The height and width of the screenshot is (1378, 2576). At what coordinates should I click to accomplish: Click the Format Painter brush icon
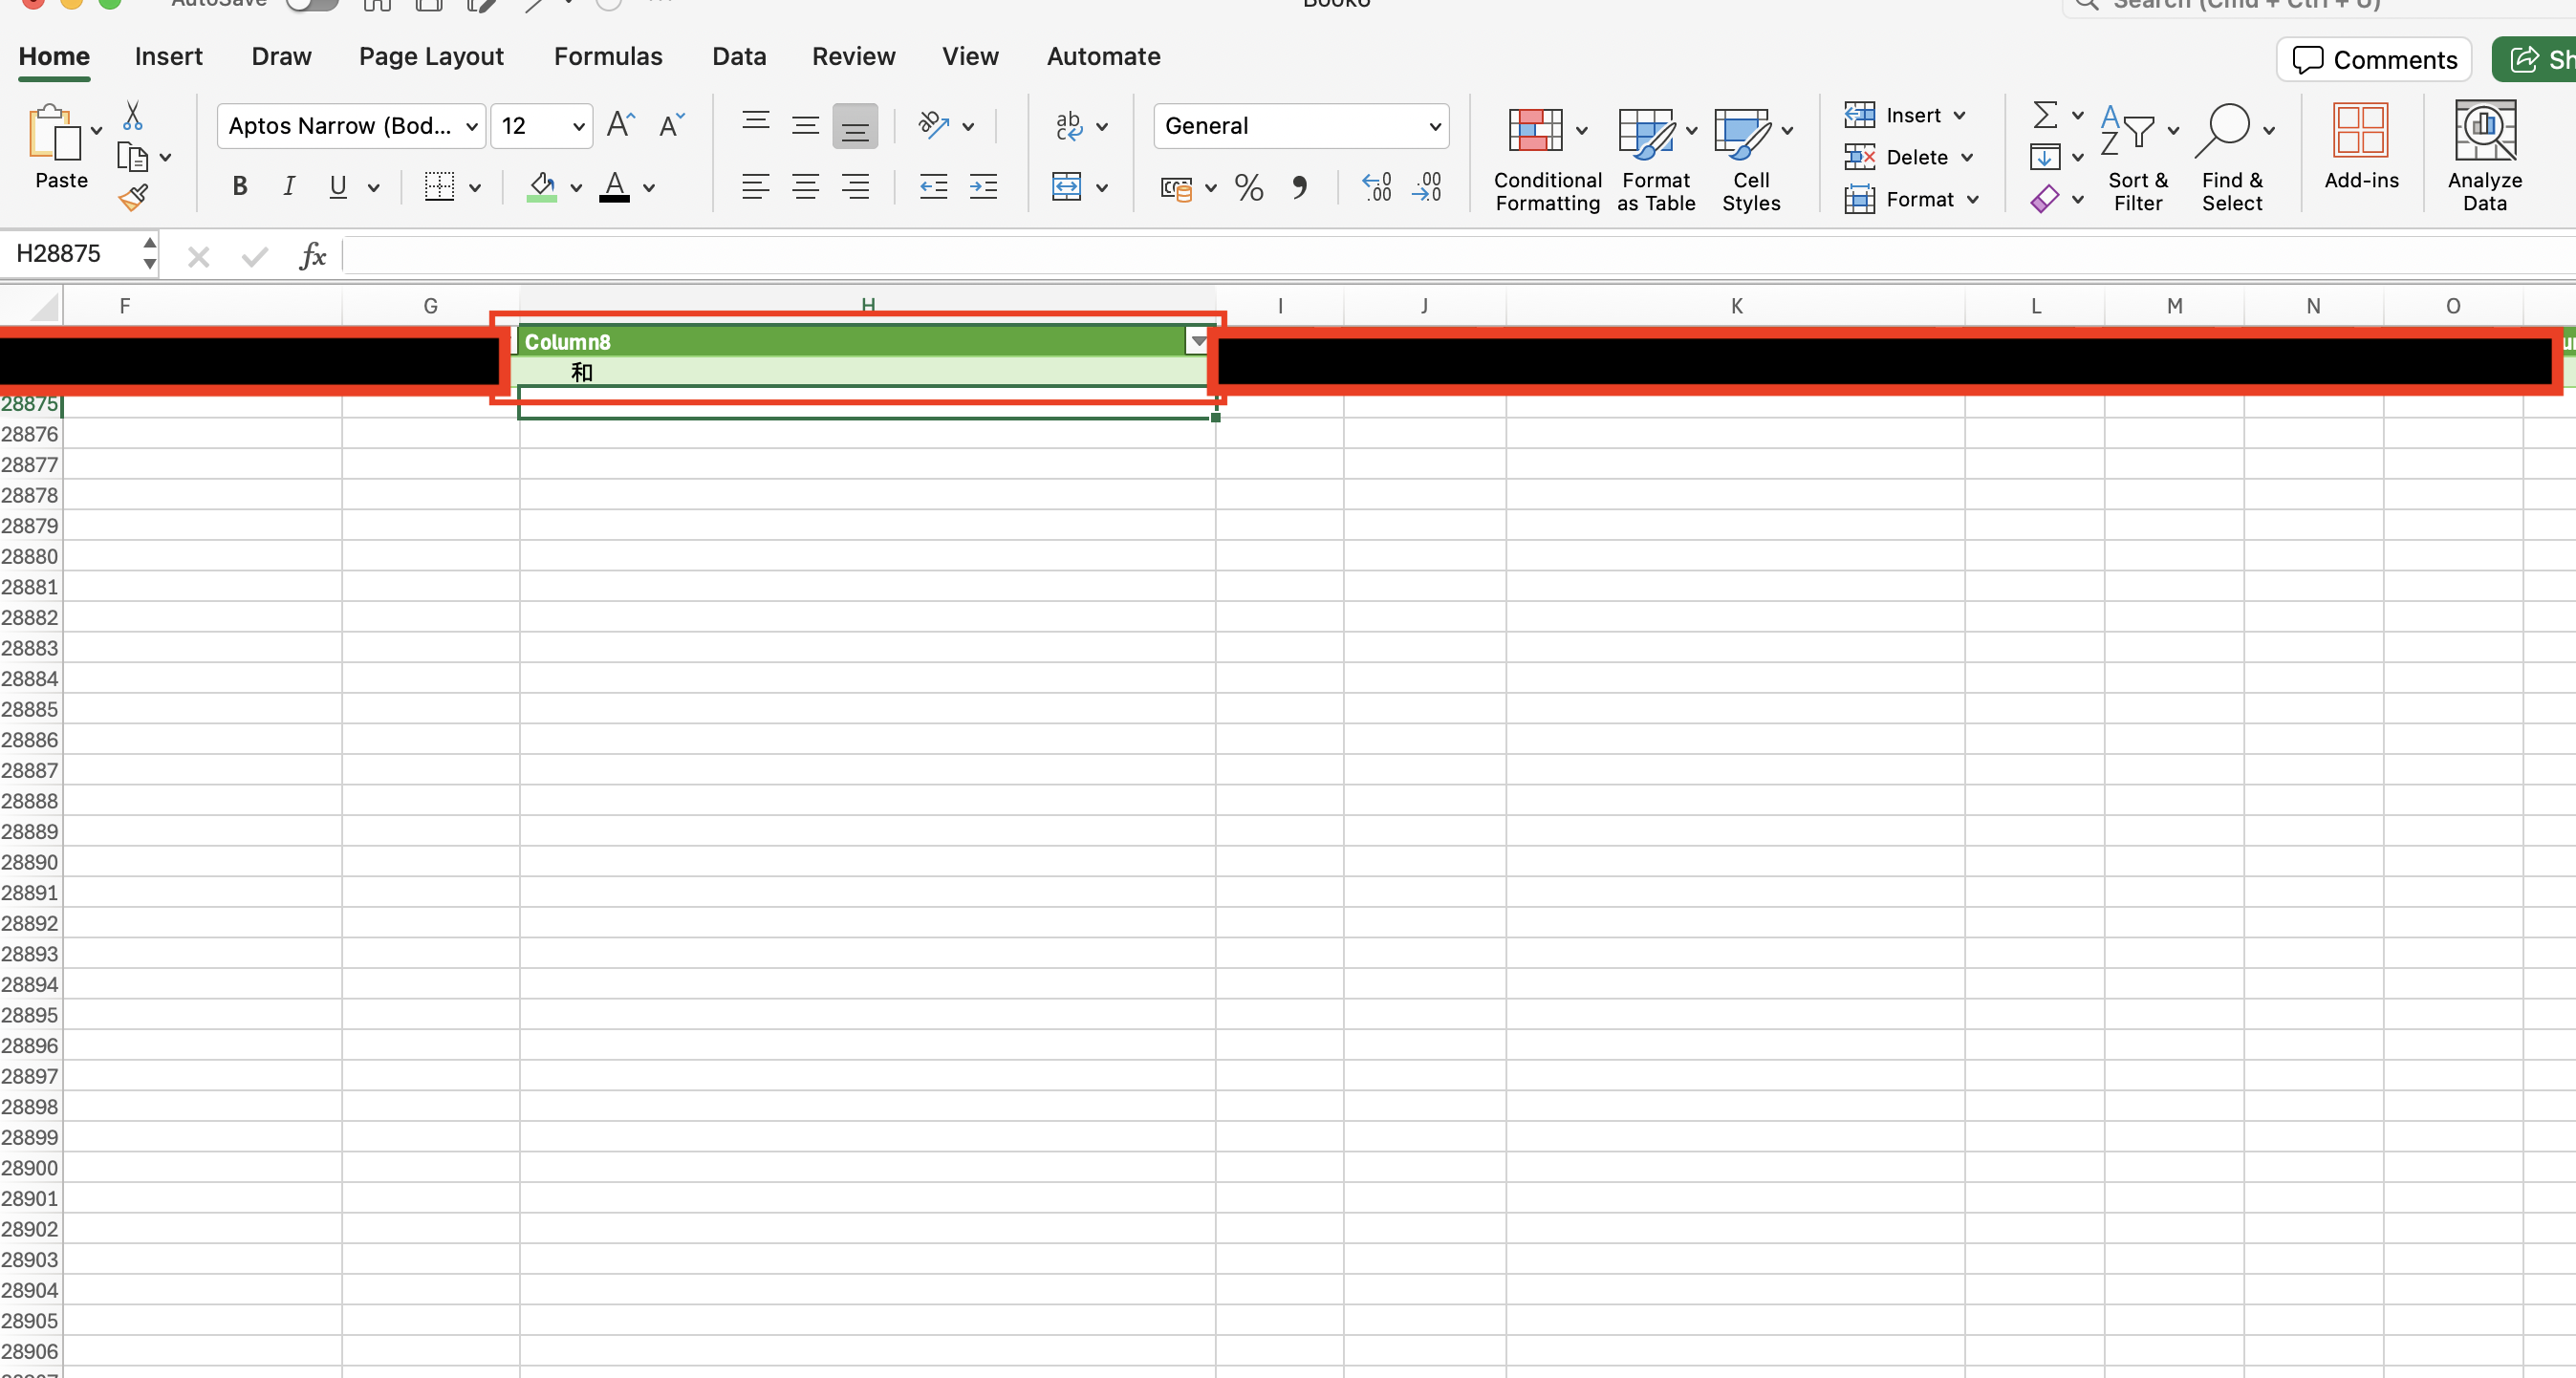coord(133,198)
